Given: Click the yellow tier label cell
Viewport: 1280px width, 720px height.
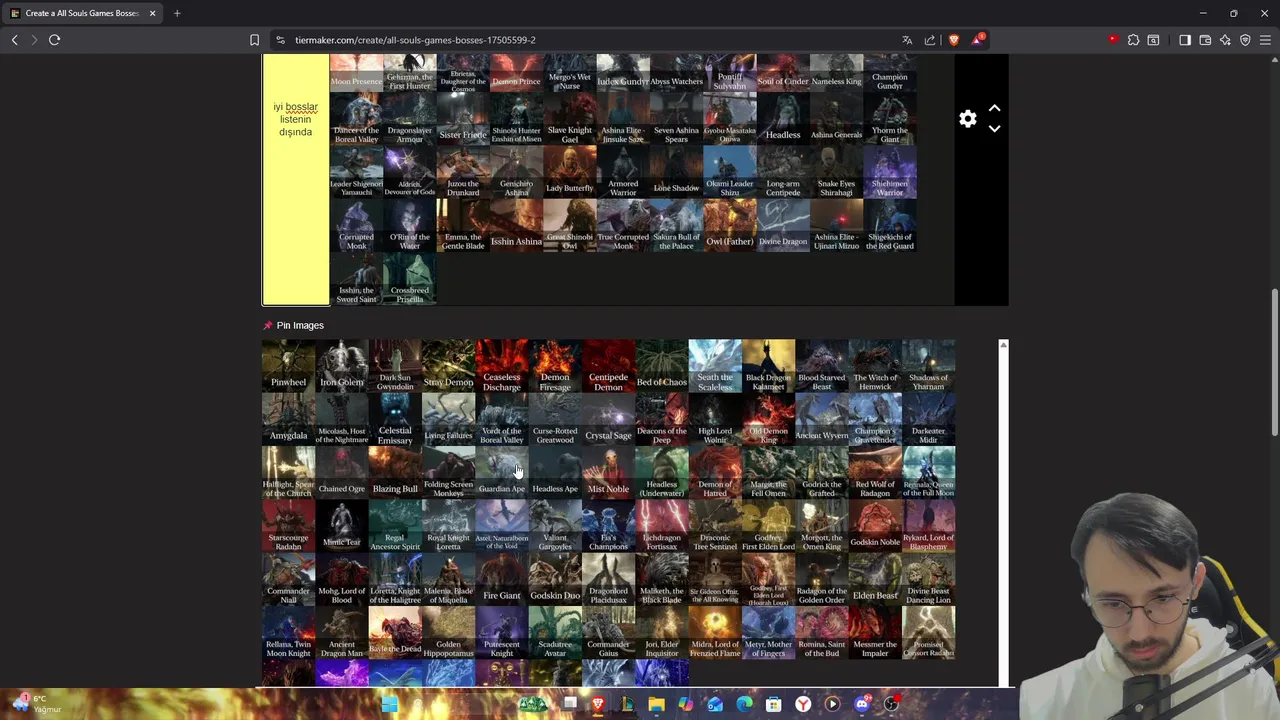Looking at the screenshot, I should 295,180.
